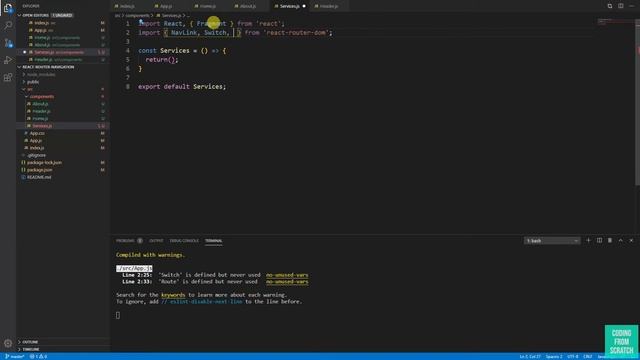The width and height of the screenshot is (640, 360).
Task: Open Header.js in the Open Editors list
Action: [x=63, y=60]
